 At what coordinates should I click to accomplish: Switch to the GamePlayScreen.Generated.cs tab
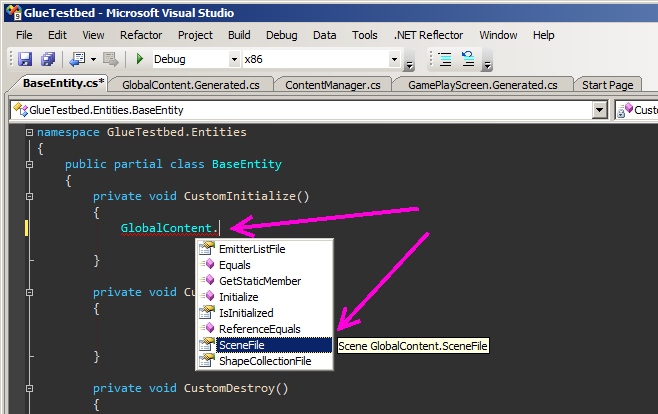pyautogui.click(x=483, y=85)
